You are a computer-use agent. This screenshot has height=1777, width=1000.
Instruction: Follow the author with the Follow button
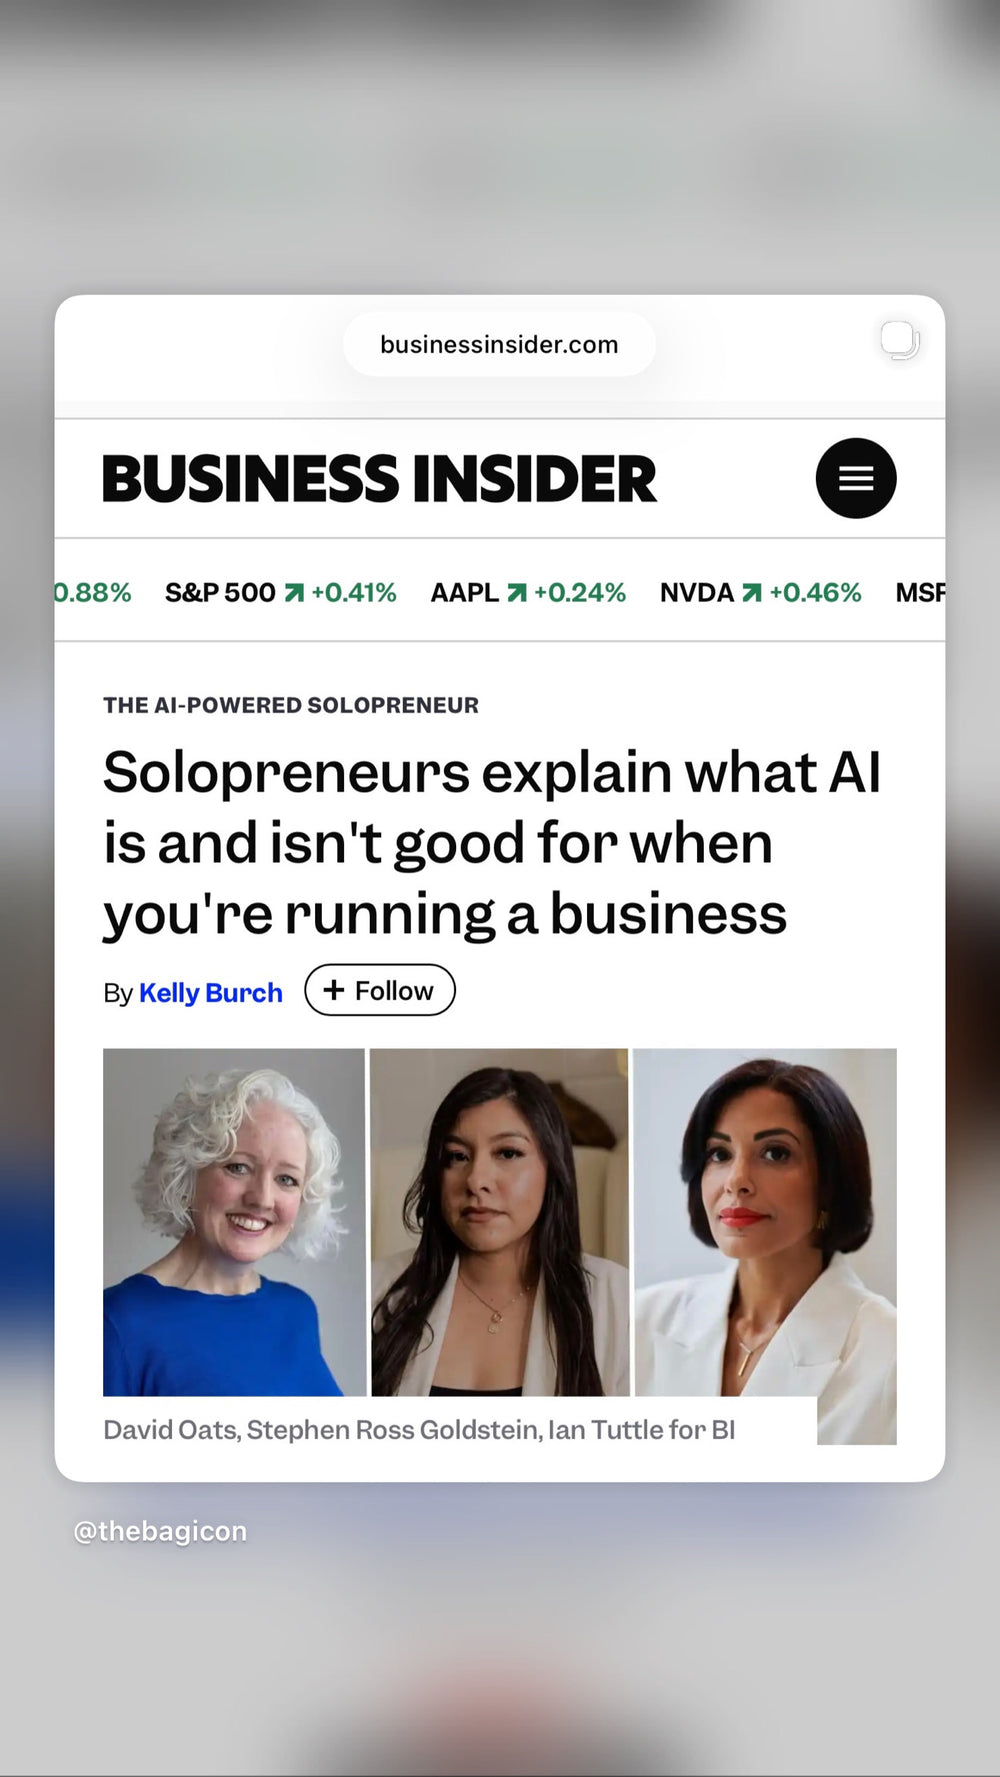(379, 990)
